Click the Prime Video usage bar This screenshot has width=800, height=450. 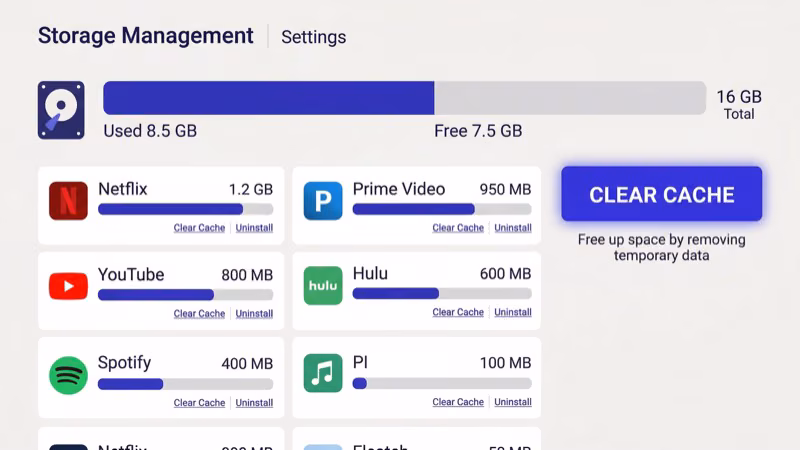pyautogui.click(x=442, y=209)
